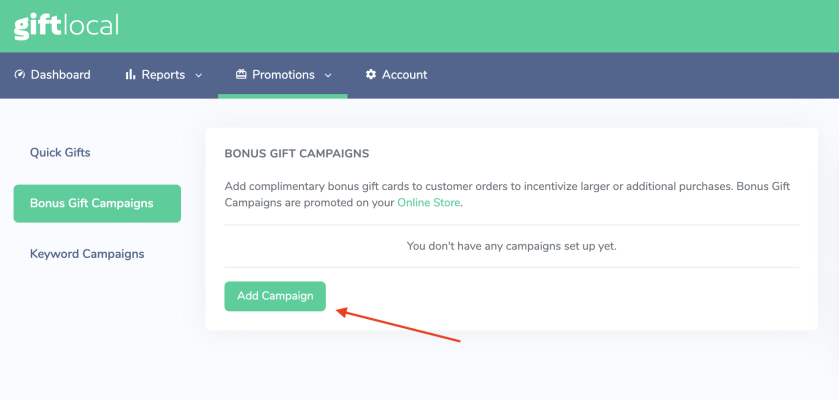Click the Promotions gift box icon
Image resolution: width=839 pixels, height=400 pixels.
(241, 75)
